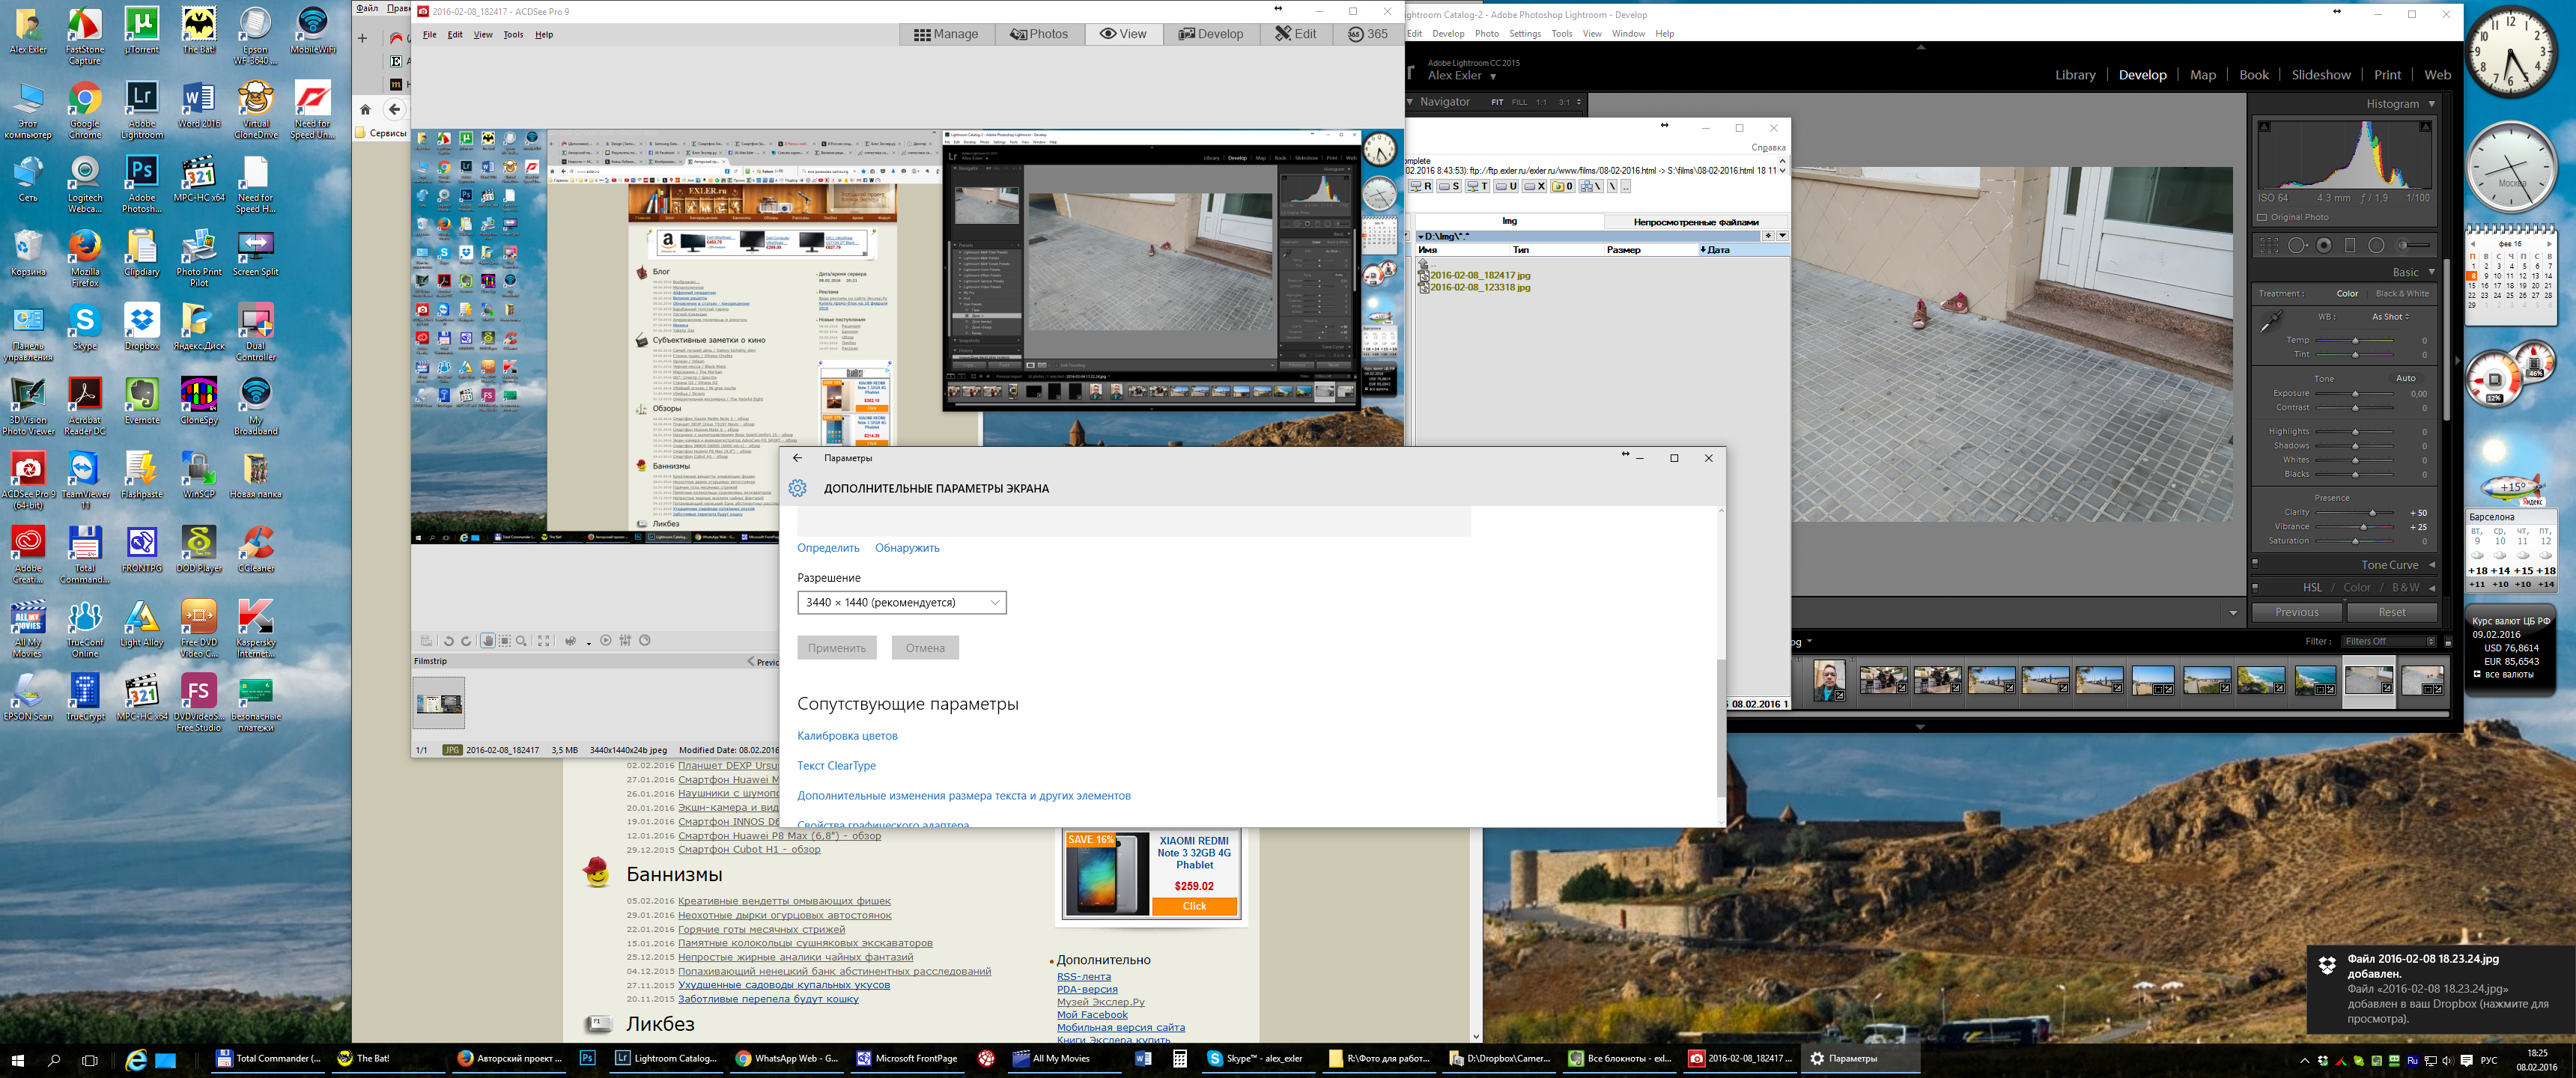This screenshot has width=2576, height=1078.
Task: Switch treatment to Black & White
Action: [x=2402, y=294]
